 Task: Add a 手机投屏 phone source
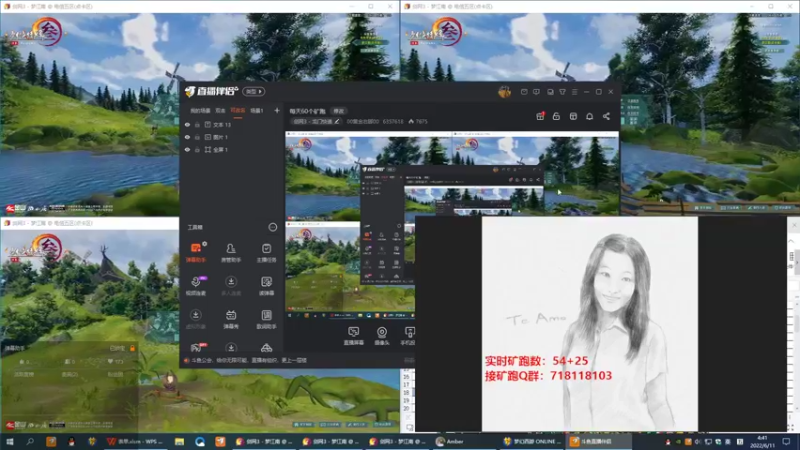408,336
